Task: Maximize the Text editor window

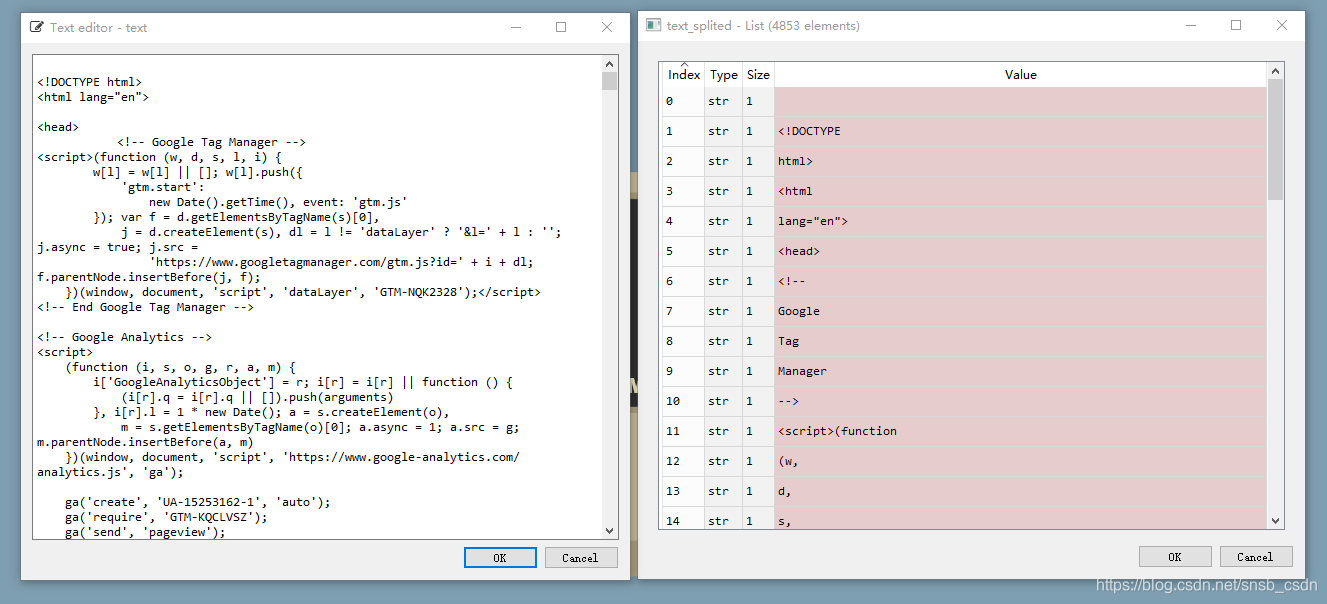Action: click(561, 27)
